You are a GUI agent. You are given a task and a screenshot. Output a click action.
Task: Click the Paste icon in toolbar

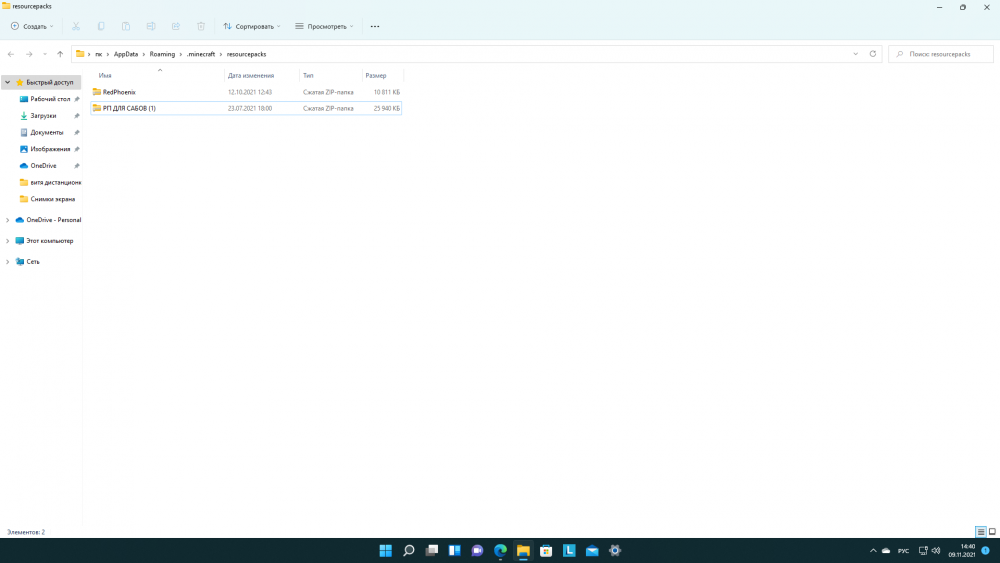tap(126, 26)
